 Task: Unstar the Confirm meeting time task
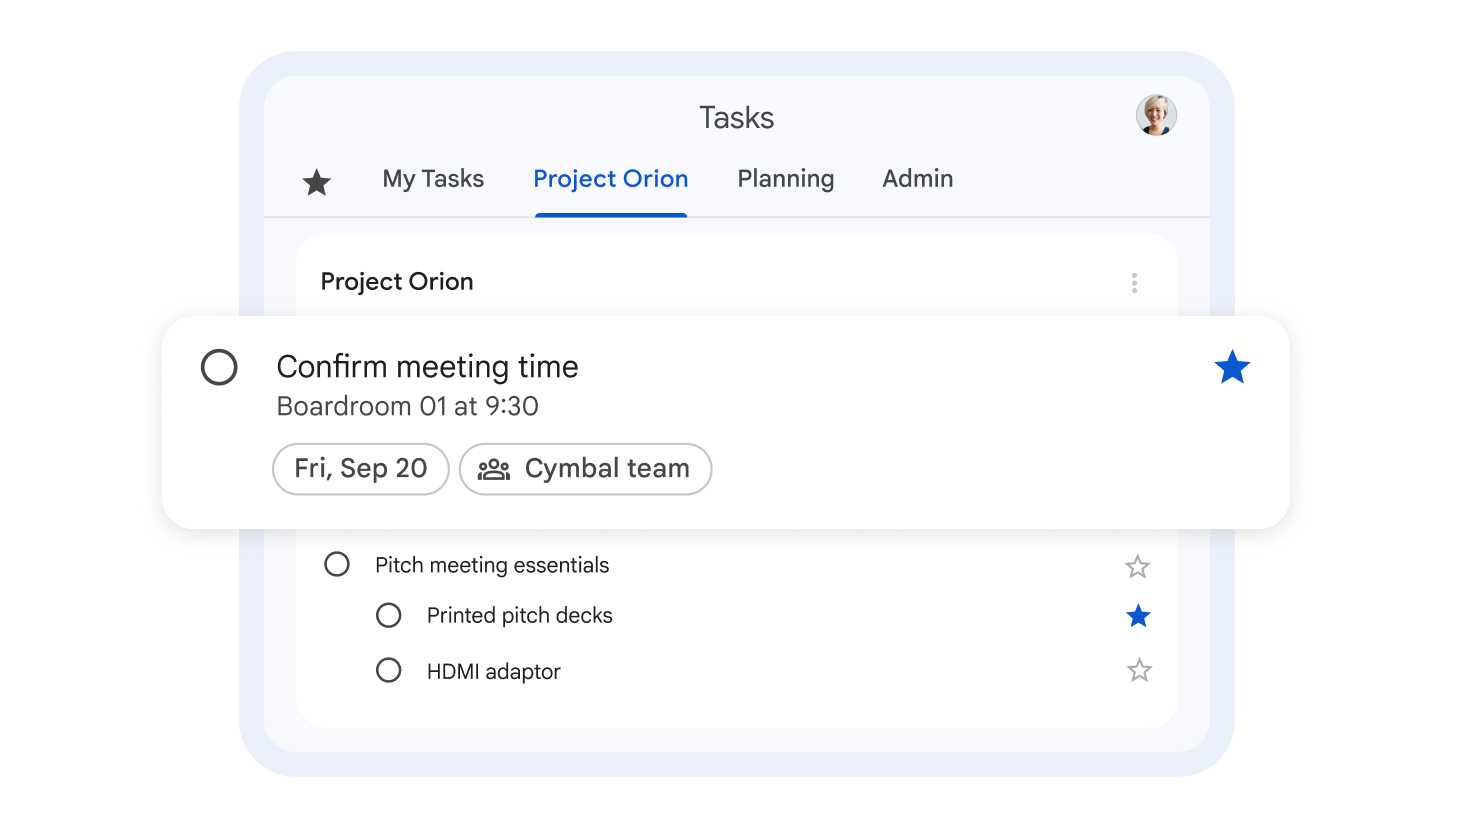coord(1232,367)
